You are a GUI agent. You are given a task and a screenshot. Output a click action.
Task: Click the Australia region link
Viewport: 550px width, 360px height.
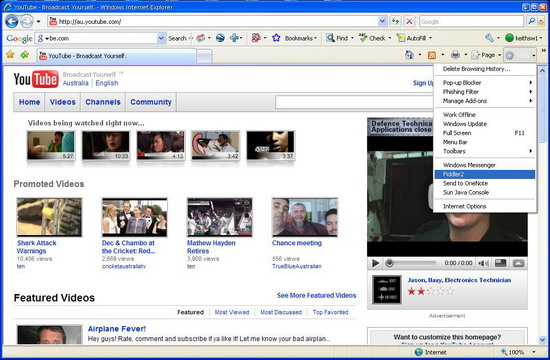coord(75,83)
